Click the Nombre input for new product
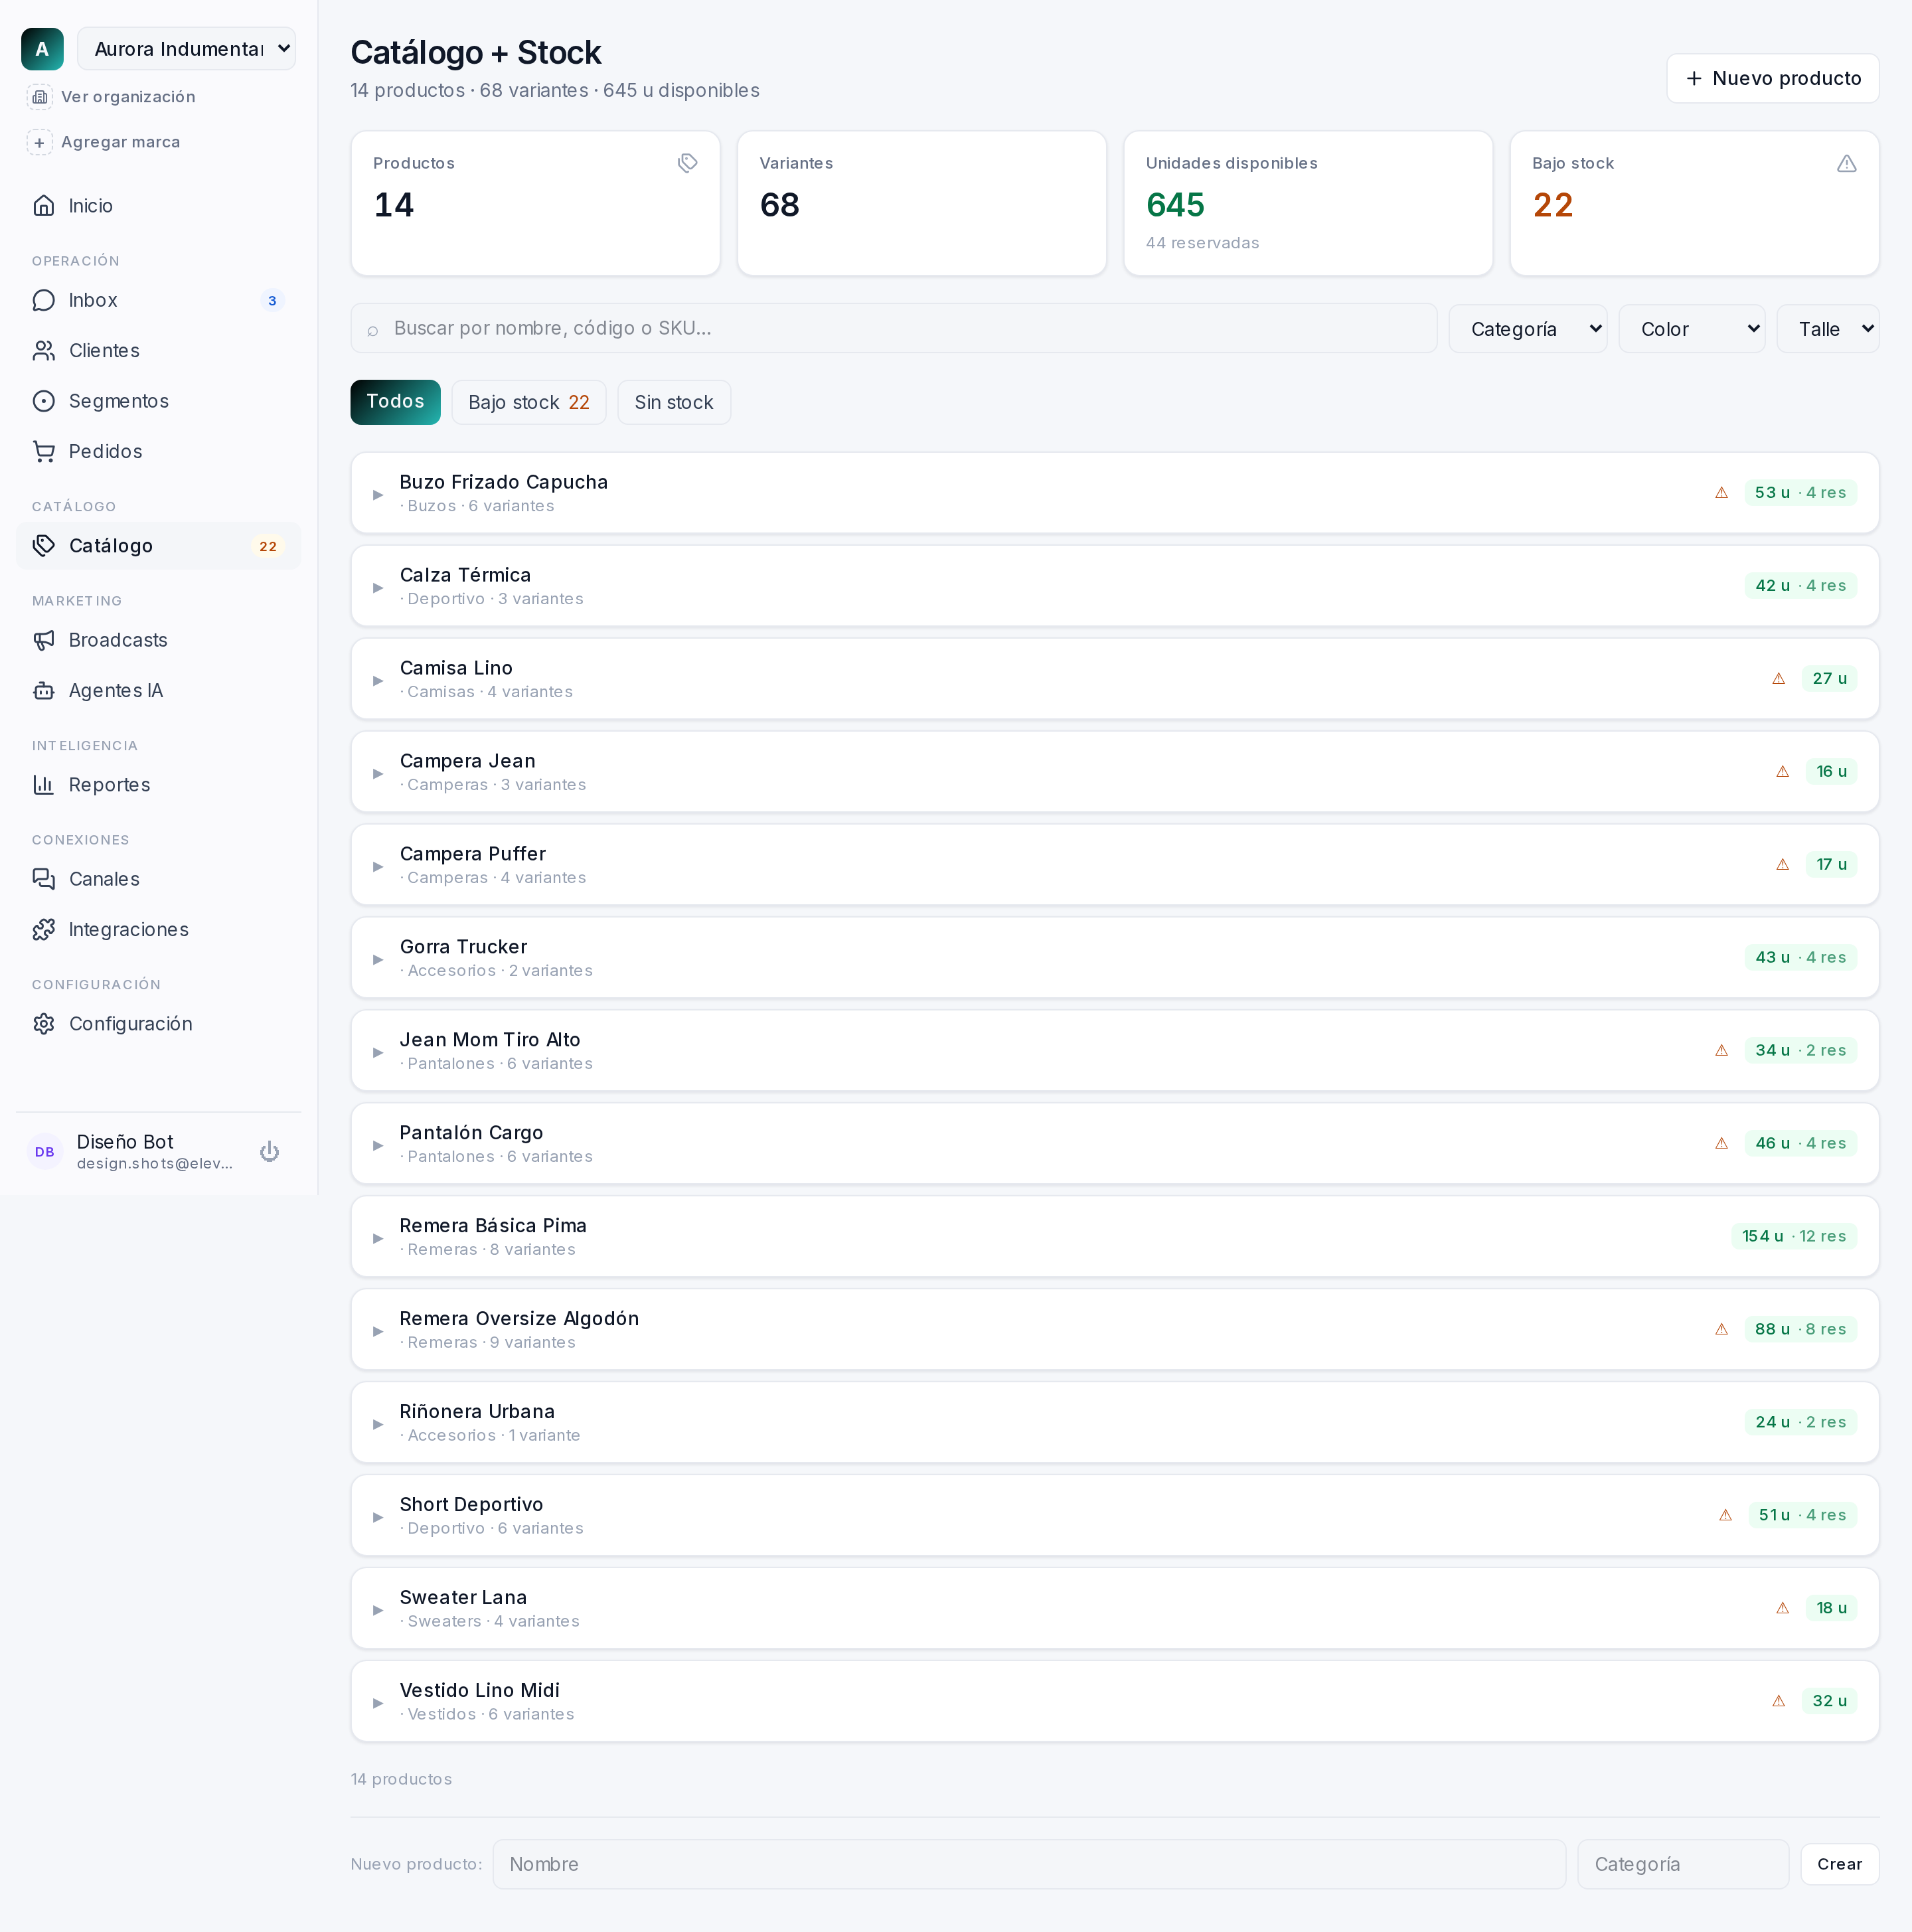Image resolution: width=1912 pixels, height=1932 pixels. (x=1029, y=1864)
